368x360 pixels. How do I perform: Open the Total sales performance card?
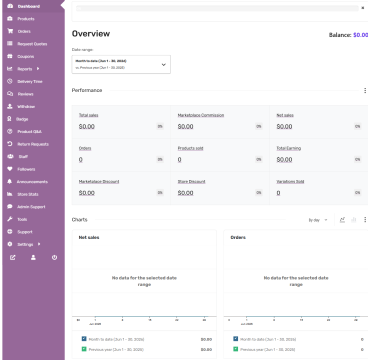(121, 122)
